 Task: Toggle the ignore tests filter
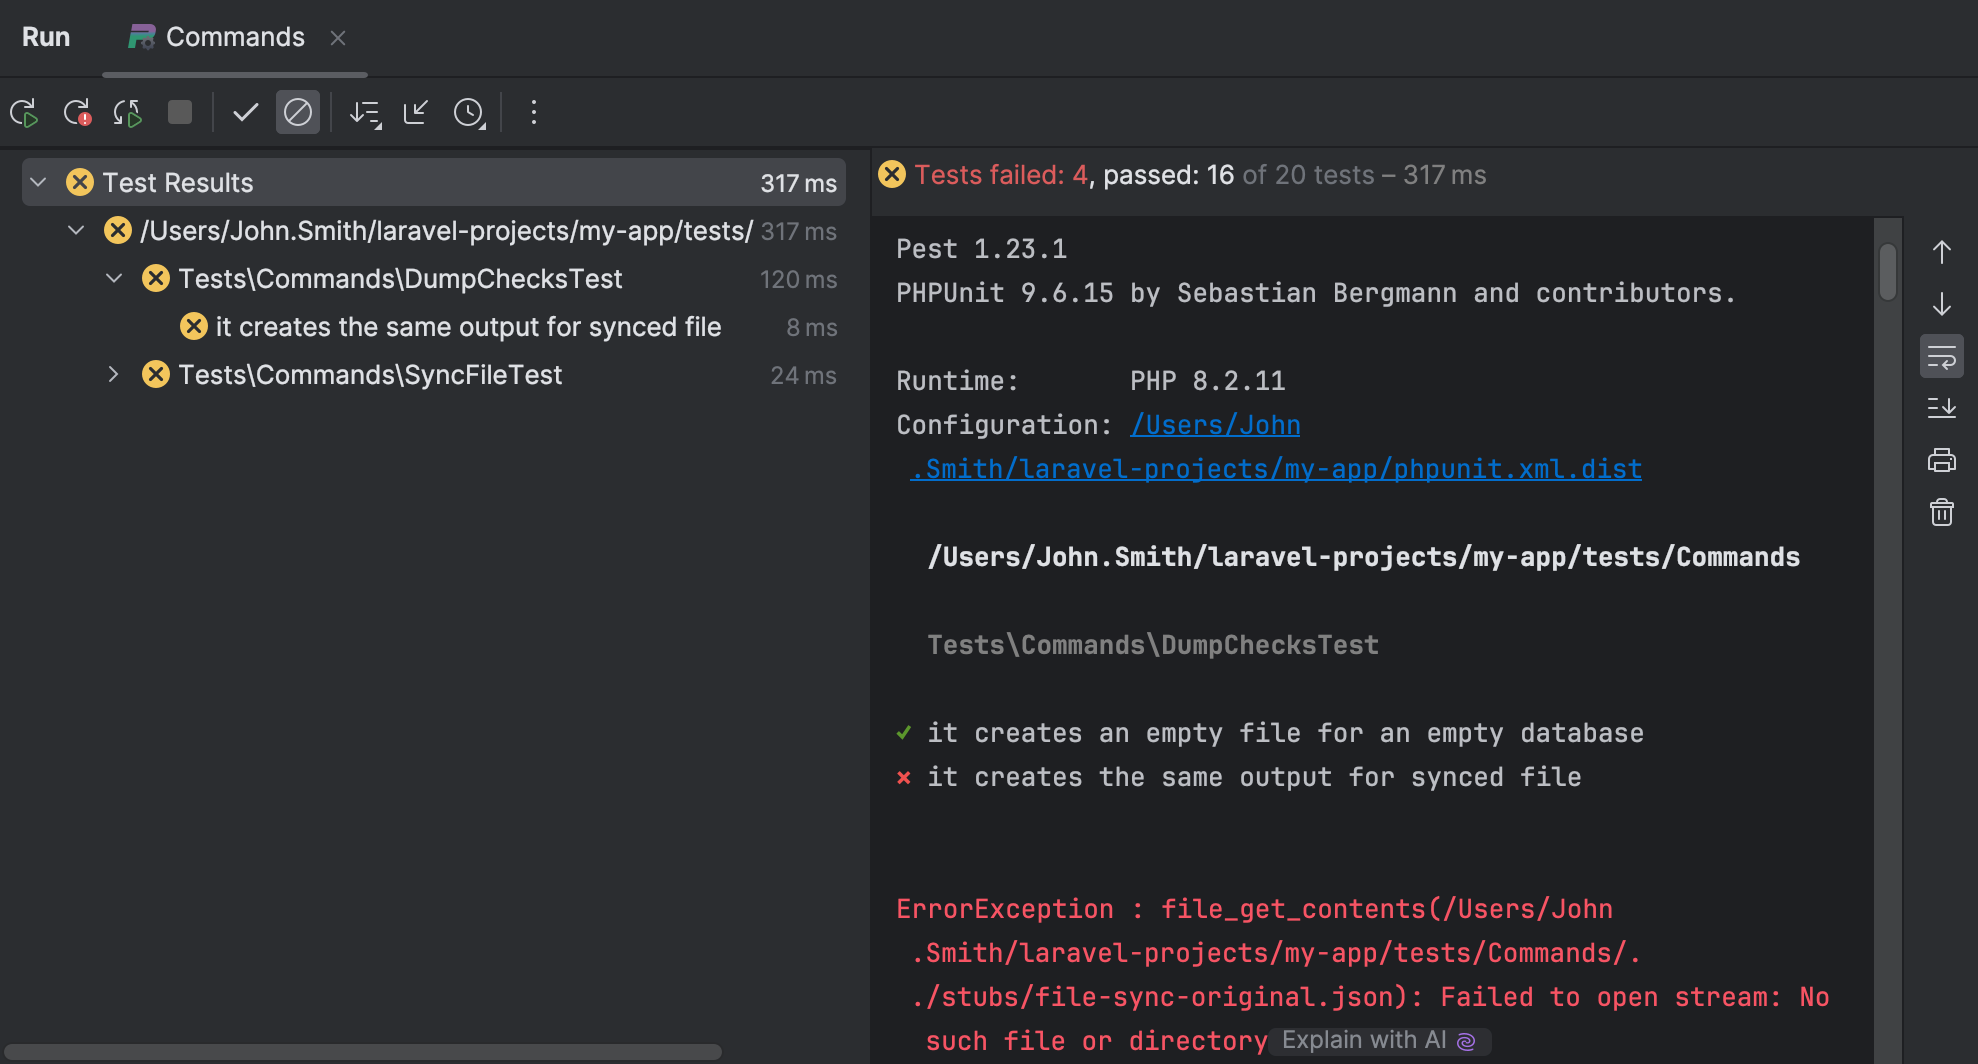point(297,112)
